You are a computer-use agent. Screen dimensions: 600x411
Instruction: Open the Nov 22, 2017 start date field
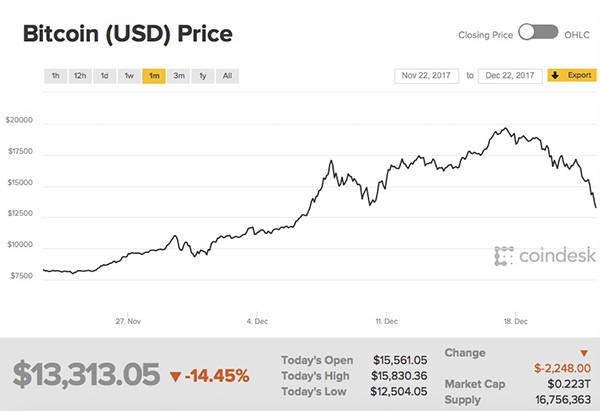(x=429, y=75)
